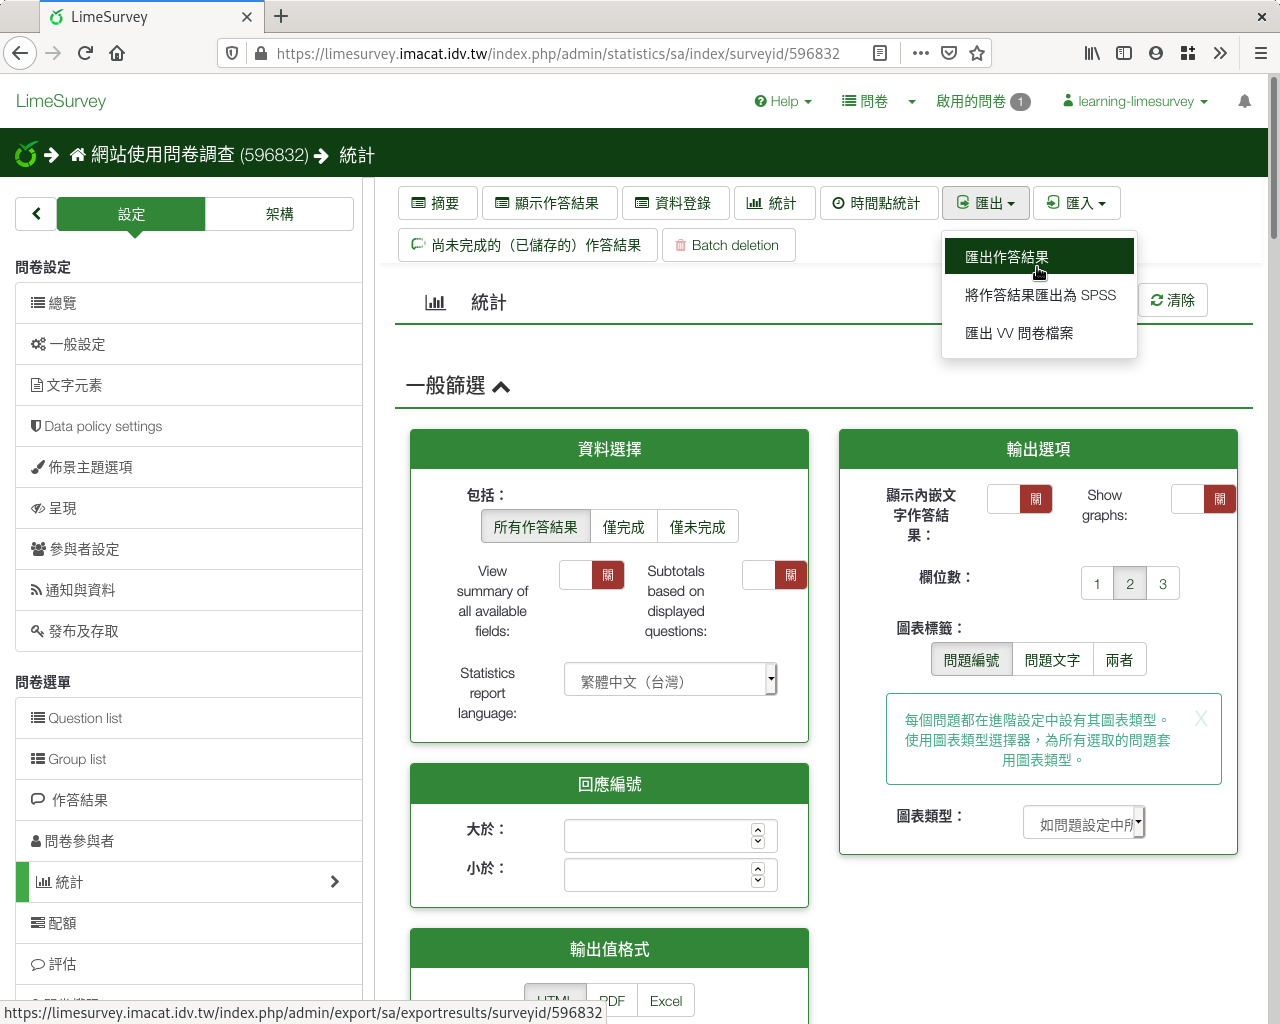Switch to the 設定 sidebar tab

pyautogui.click(x=131, y=214)
